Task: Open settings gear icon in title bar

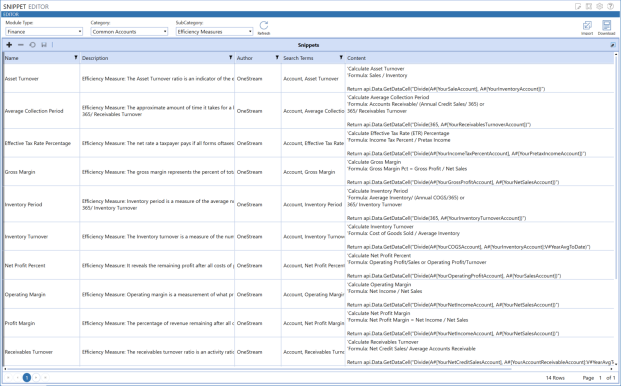Action: tap(600, 6)
